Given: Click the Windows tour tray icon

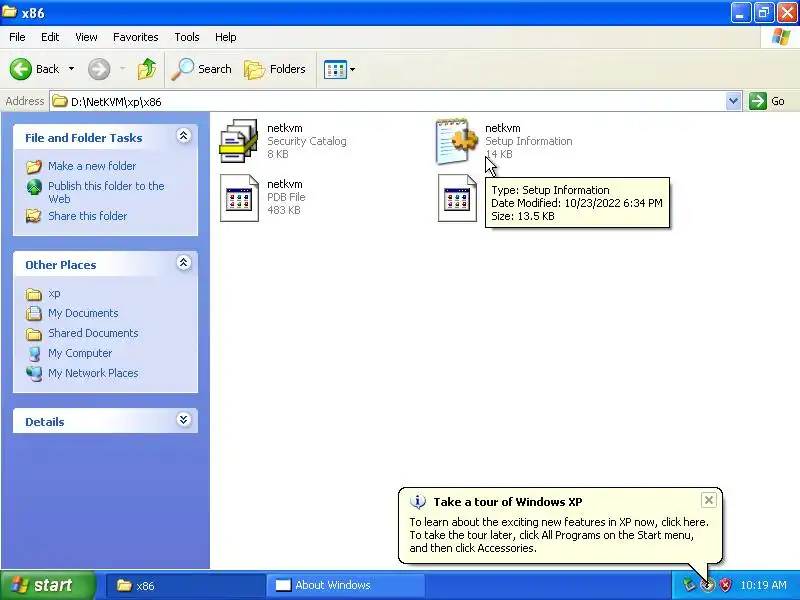Looking at the screenshot, I should point(707,585).
